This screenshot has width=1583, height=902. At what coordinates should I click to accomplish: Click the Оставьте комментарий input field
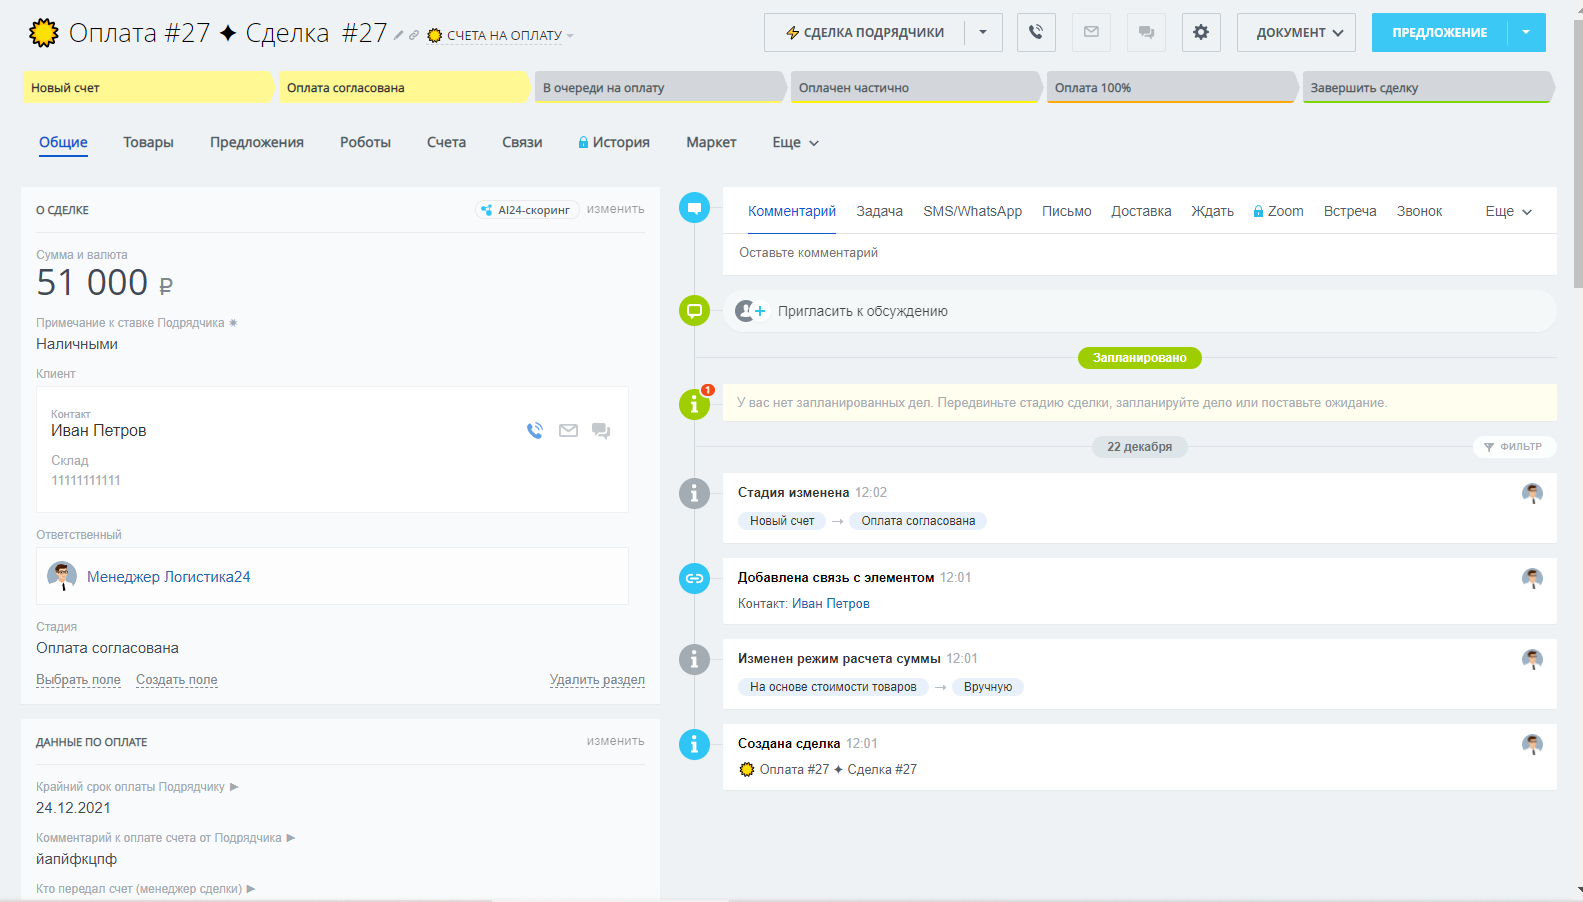pyautogui.click(x=1138, y=253)
